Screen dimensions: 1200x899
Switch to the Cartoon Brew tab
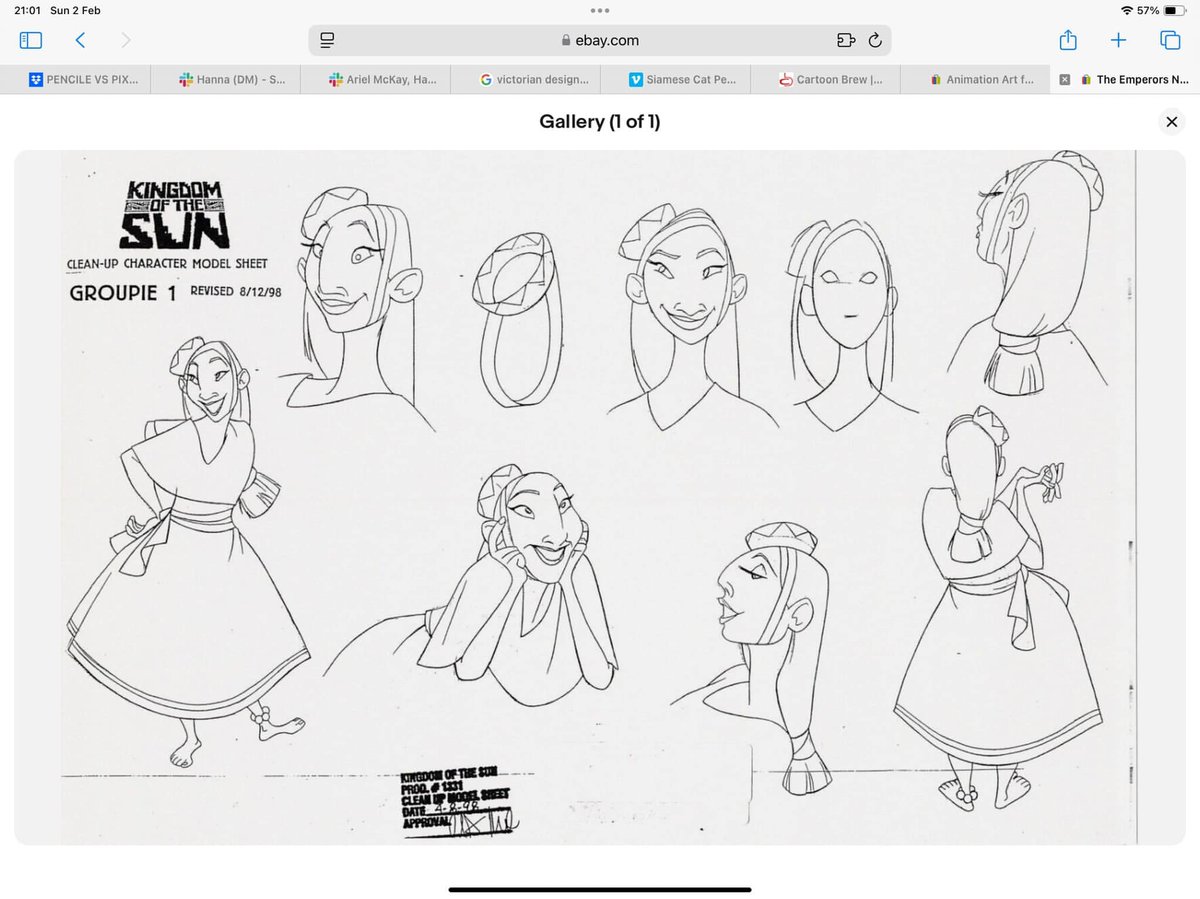pos(825,80)
